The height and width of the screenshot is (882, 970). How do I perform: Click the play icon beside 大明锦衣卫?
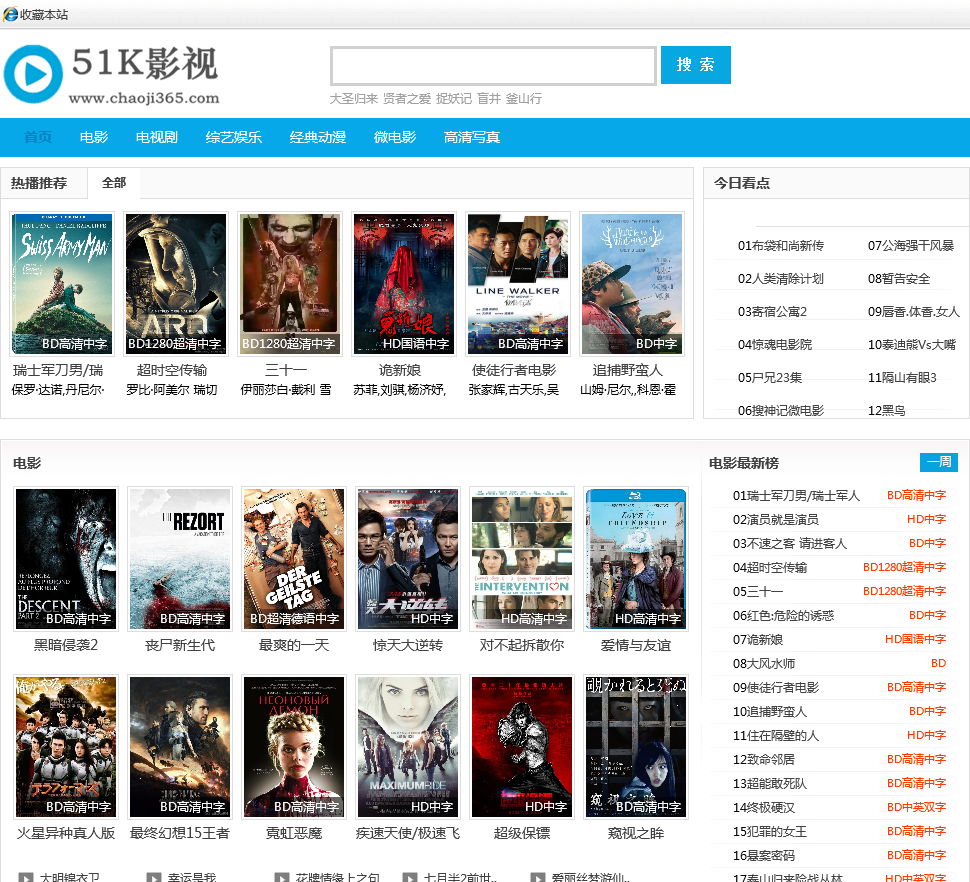(26, 877)
